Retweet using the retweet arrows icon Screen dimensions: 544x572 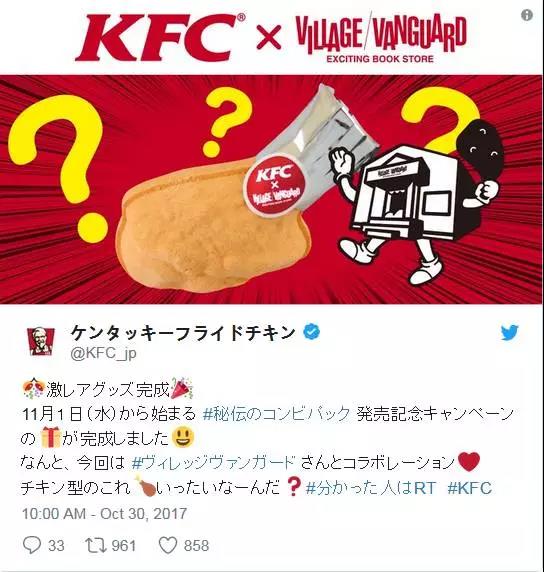(x=96, y=545)
